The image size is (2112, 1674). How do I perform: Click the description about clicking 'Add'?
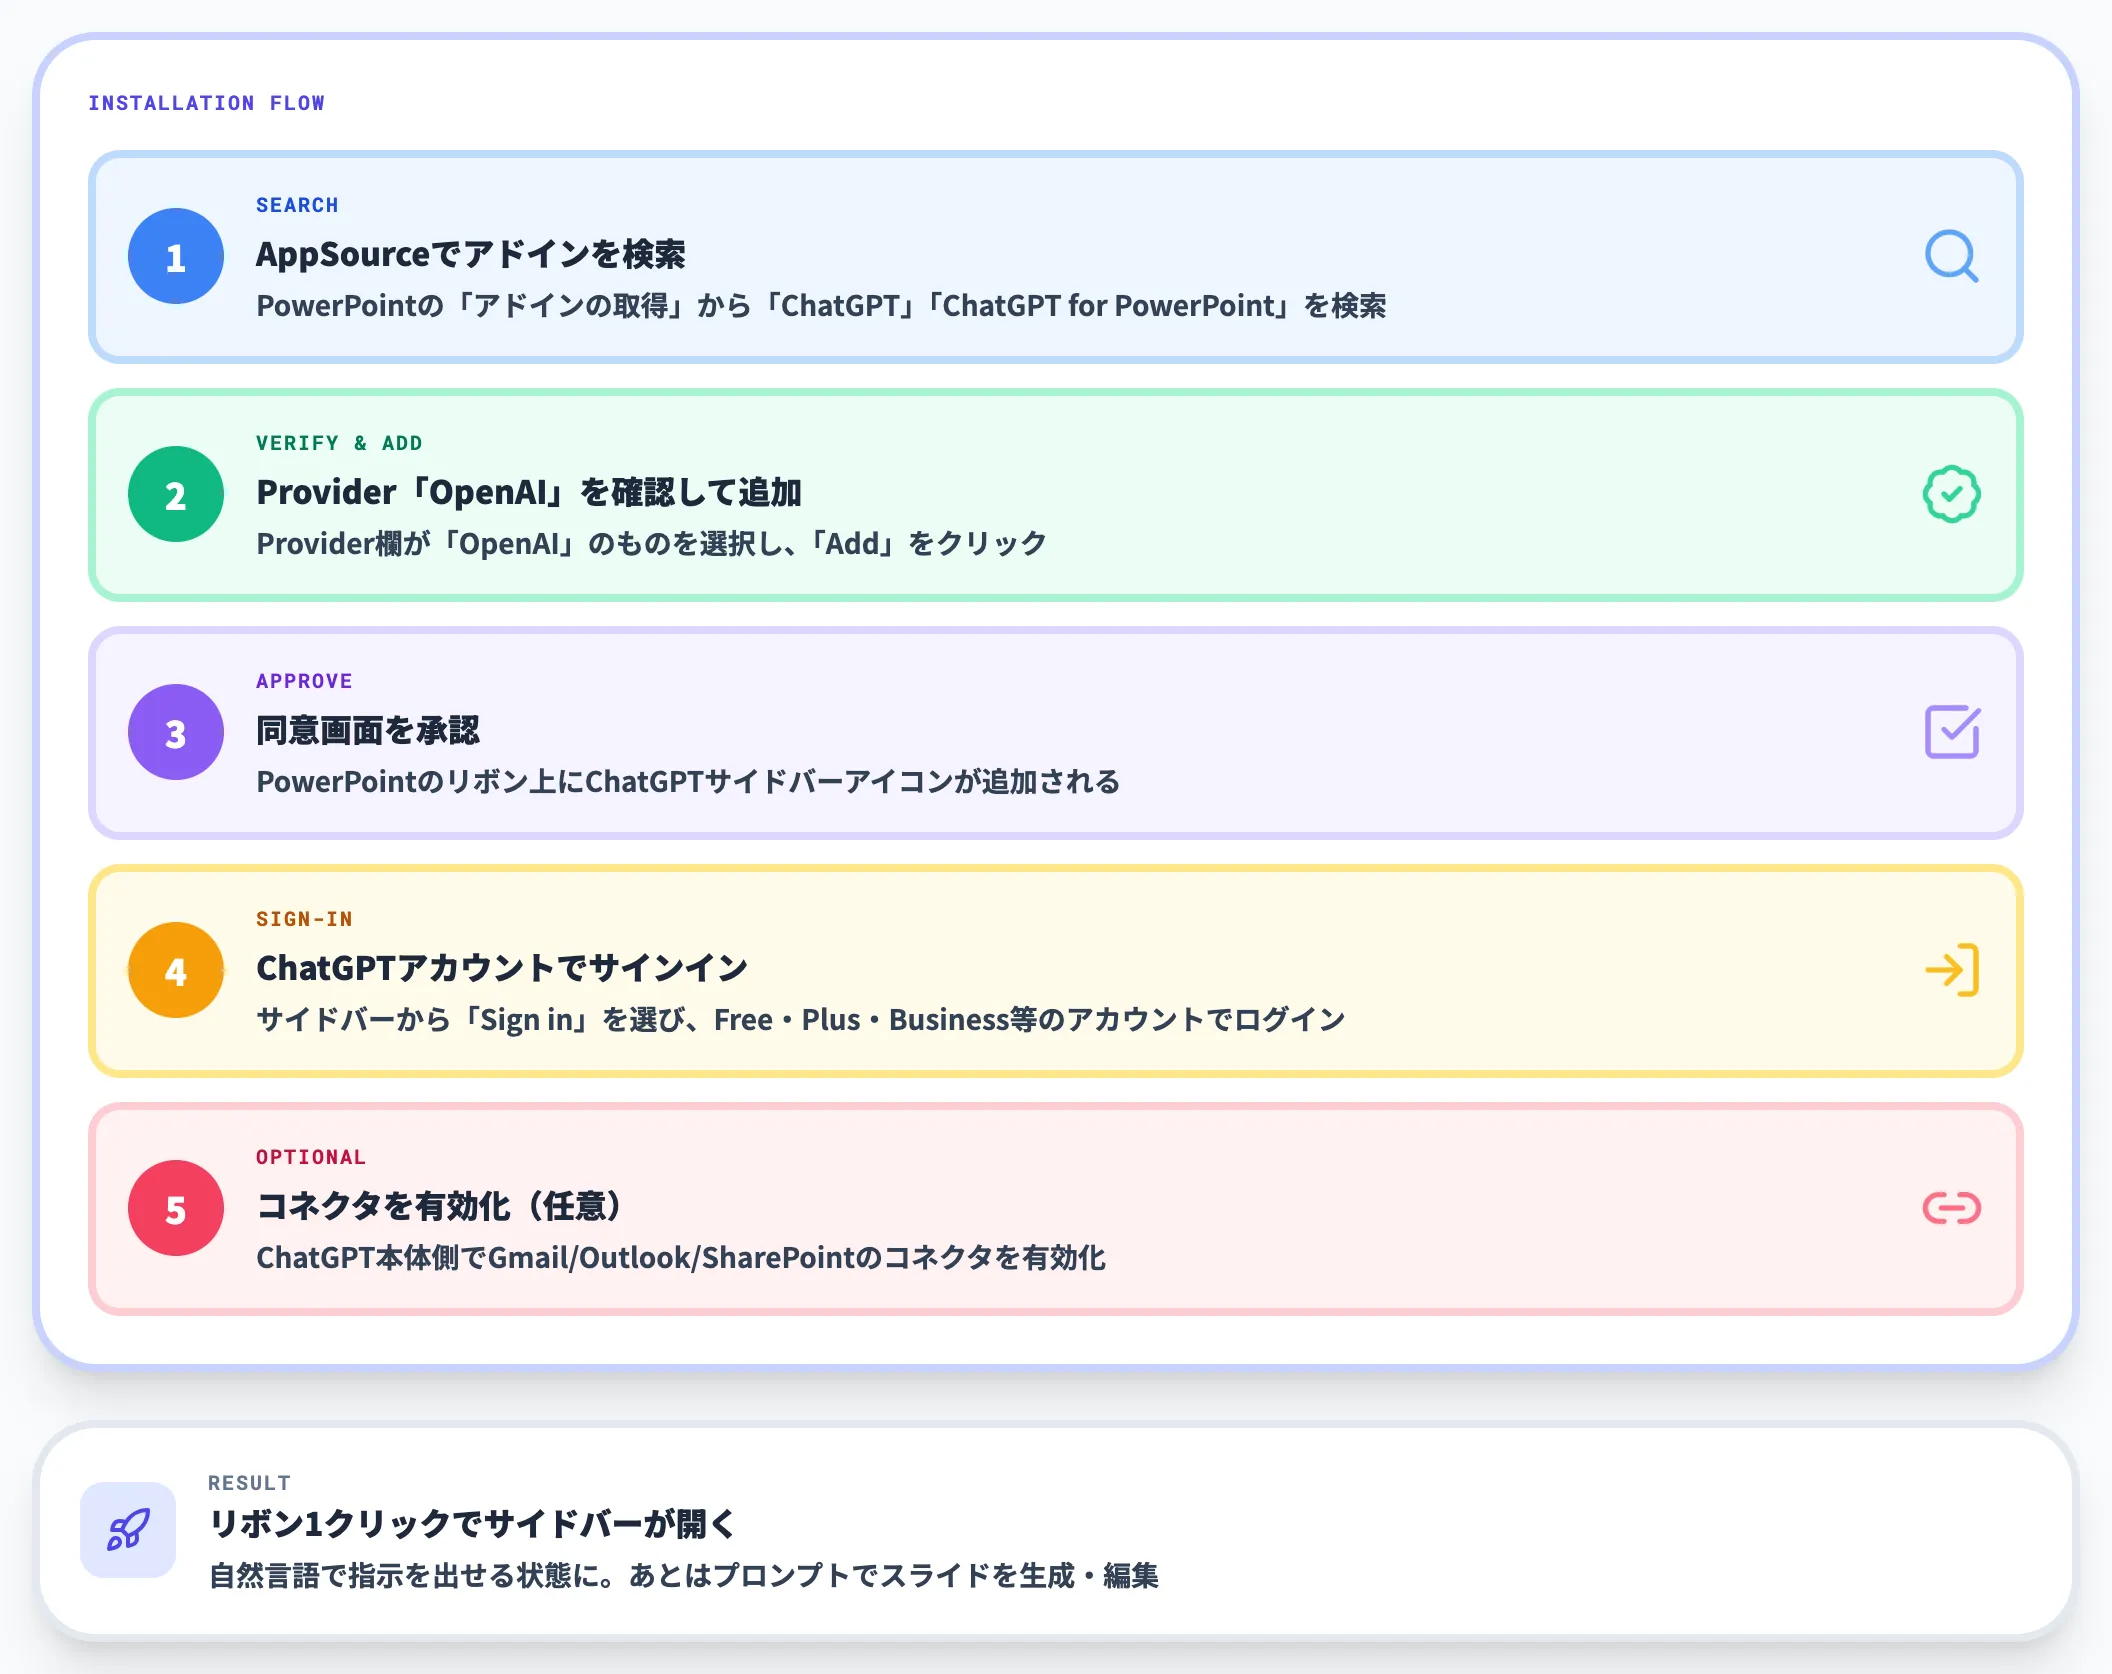pyautogui.click(x=651, y=544)
